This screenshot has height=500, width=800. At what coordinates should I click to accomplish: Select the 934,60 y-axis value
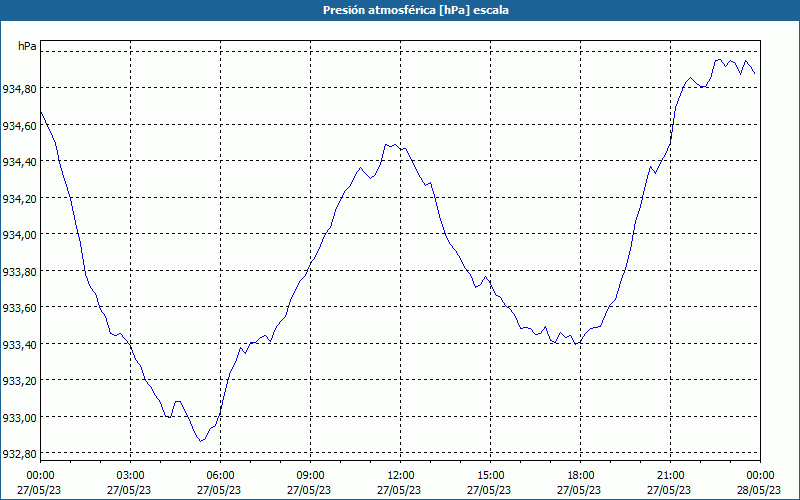point(19,126)
